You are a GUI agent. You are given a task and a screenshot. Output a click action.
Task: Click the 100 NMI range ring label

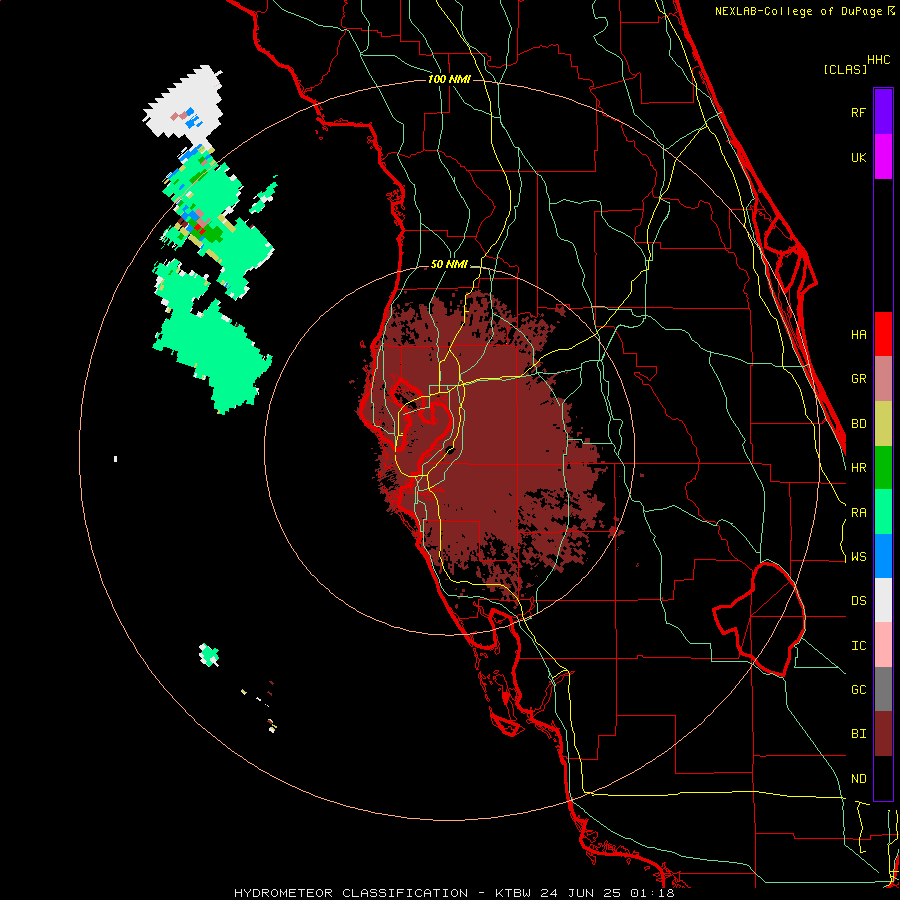[x=449, y=79]
